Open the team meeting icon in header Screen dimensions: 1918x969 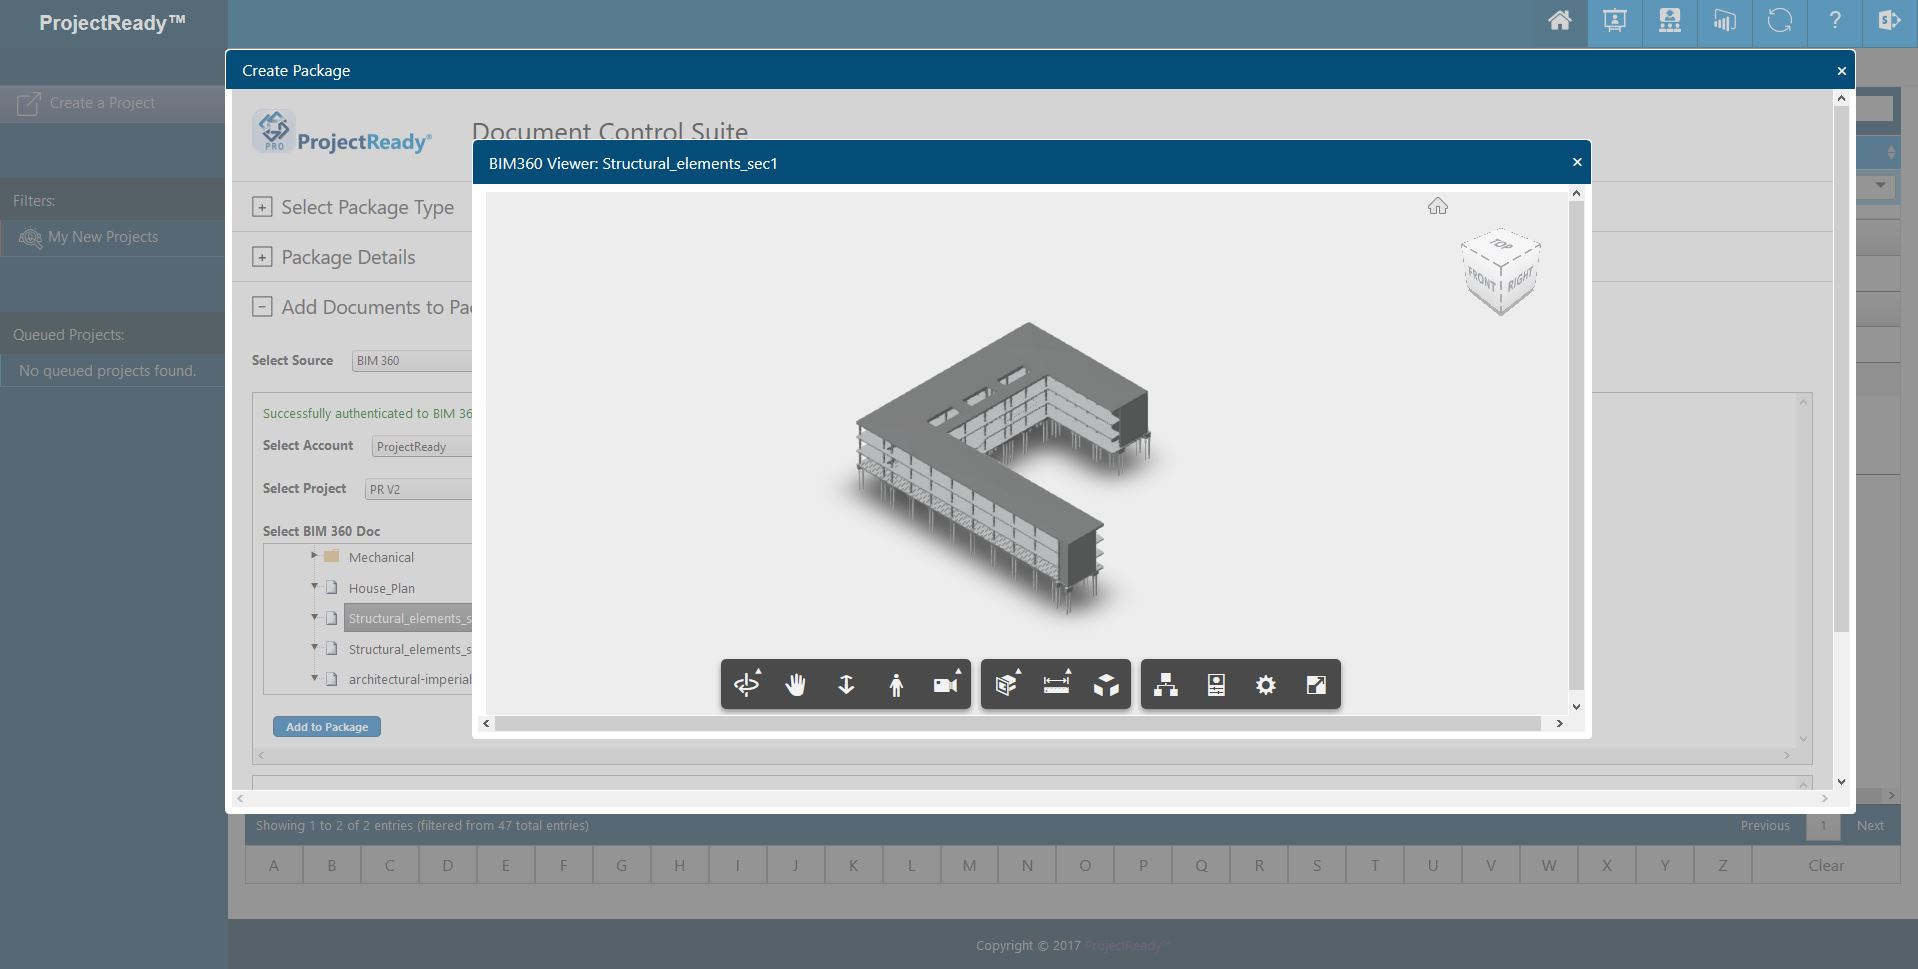click(1670, 21)
